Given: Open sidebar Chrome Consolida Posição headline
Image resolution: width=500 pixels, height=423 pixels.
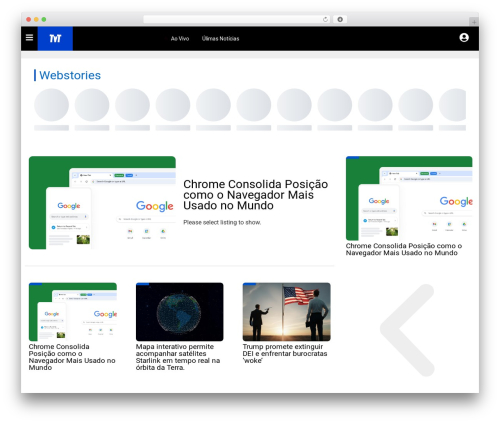Looking at the screenshot, I should (404, 249).
